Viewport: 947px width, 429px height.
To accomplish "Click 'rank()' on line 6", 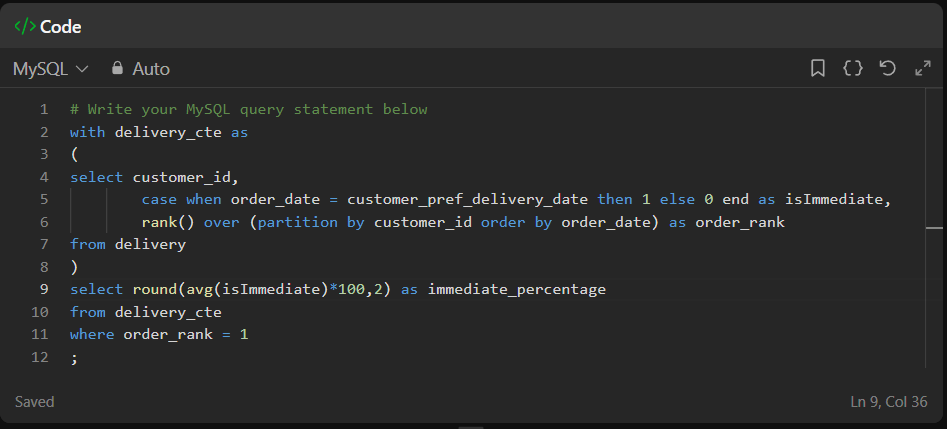I will 169,222.
